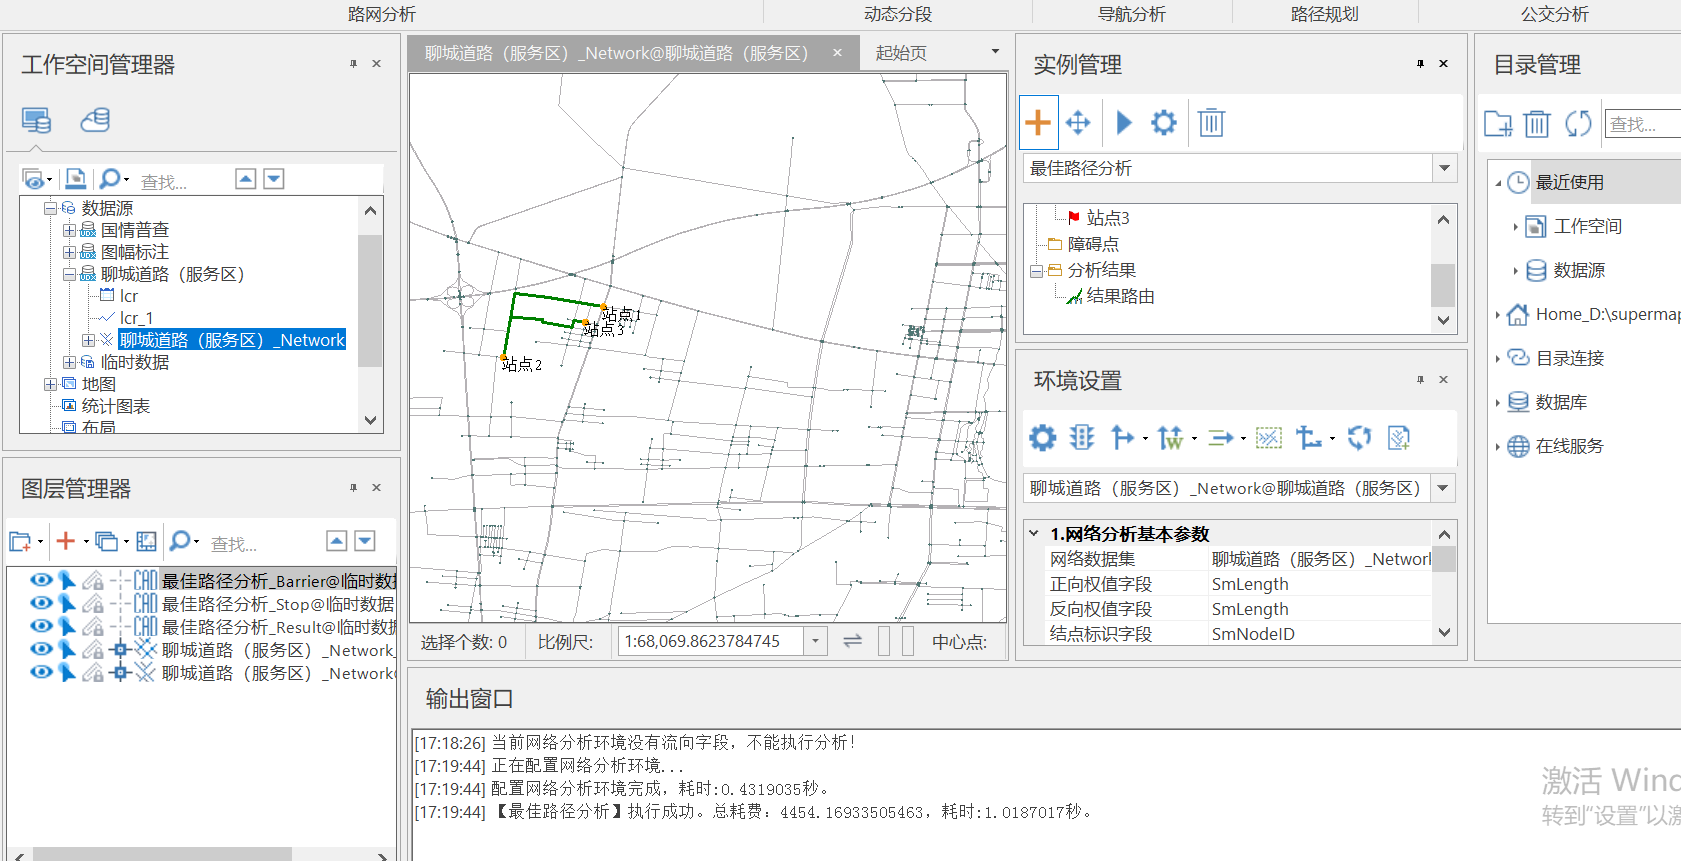The width and height of the screenshot is (1681, 861).
Task: Open the gear settings icon in 环境设置 toolbar
Action: 1042,437
